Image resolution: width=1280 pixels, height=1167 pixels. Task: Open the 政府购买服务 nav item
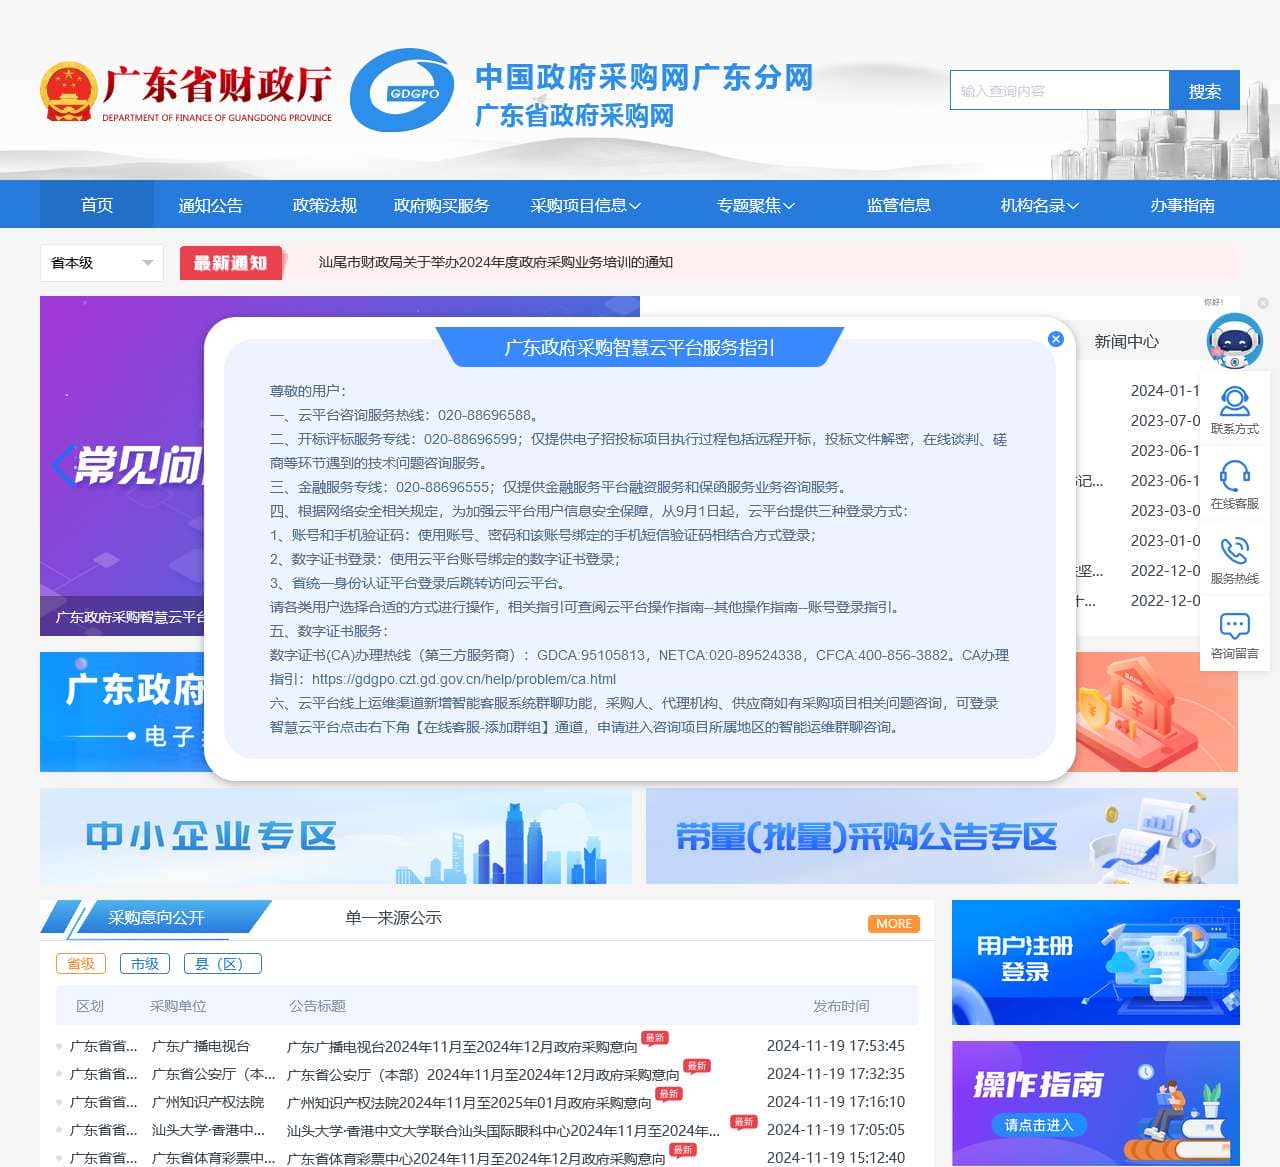click(441, 205)
